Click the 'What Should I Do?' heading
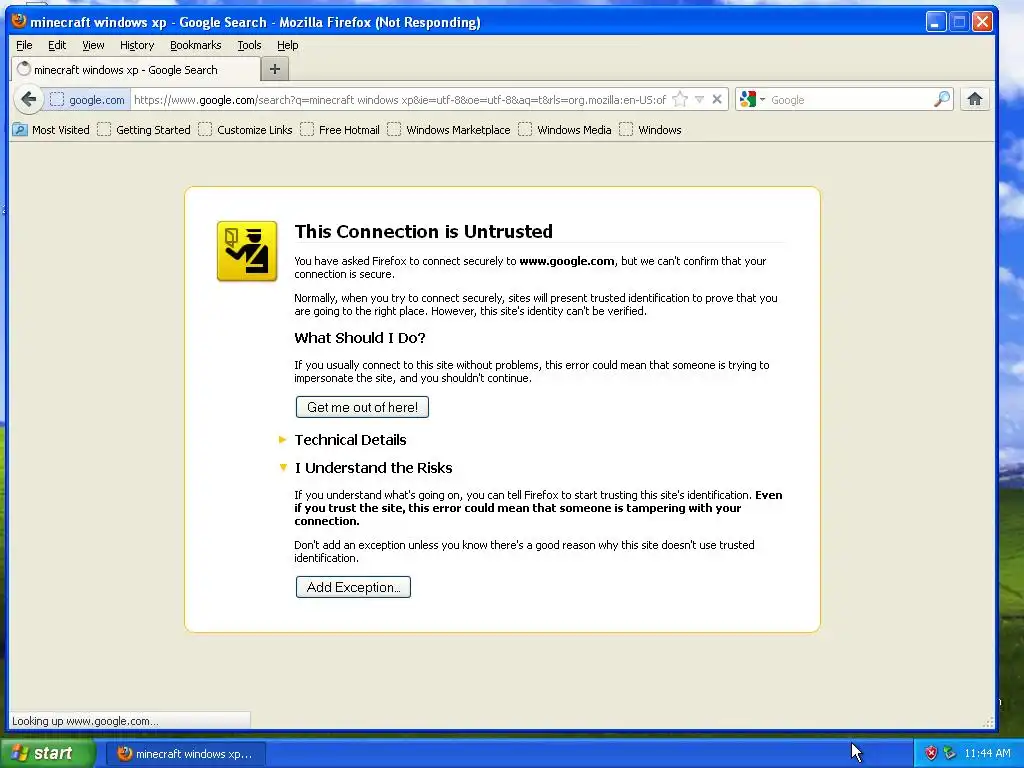Image resolution: width=1024 pixels, height=768 pixels. click(360, 338)
